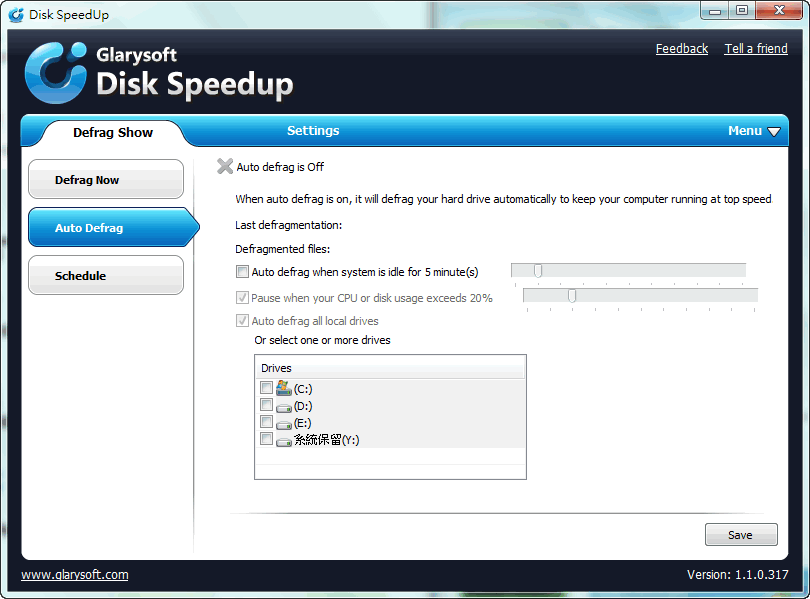Toggle pause when CPU usage exceeds 20%
The height and width of the screenshot is (599, 810).
(242, 297)
